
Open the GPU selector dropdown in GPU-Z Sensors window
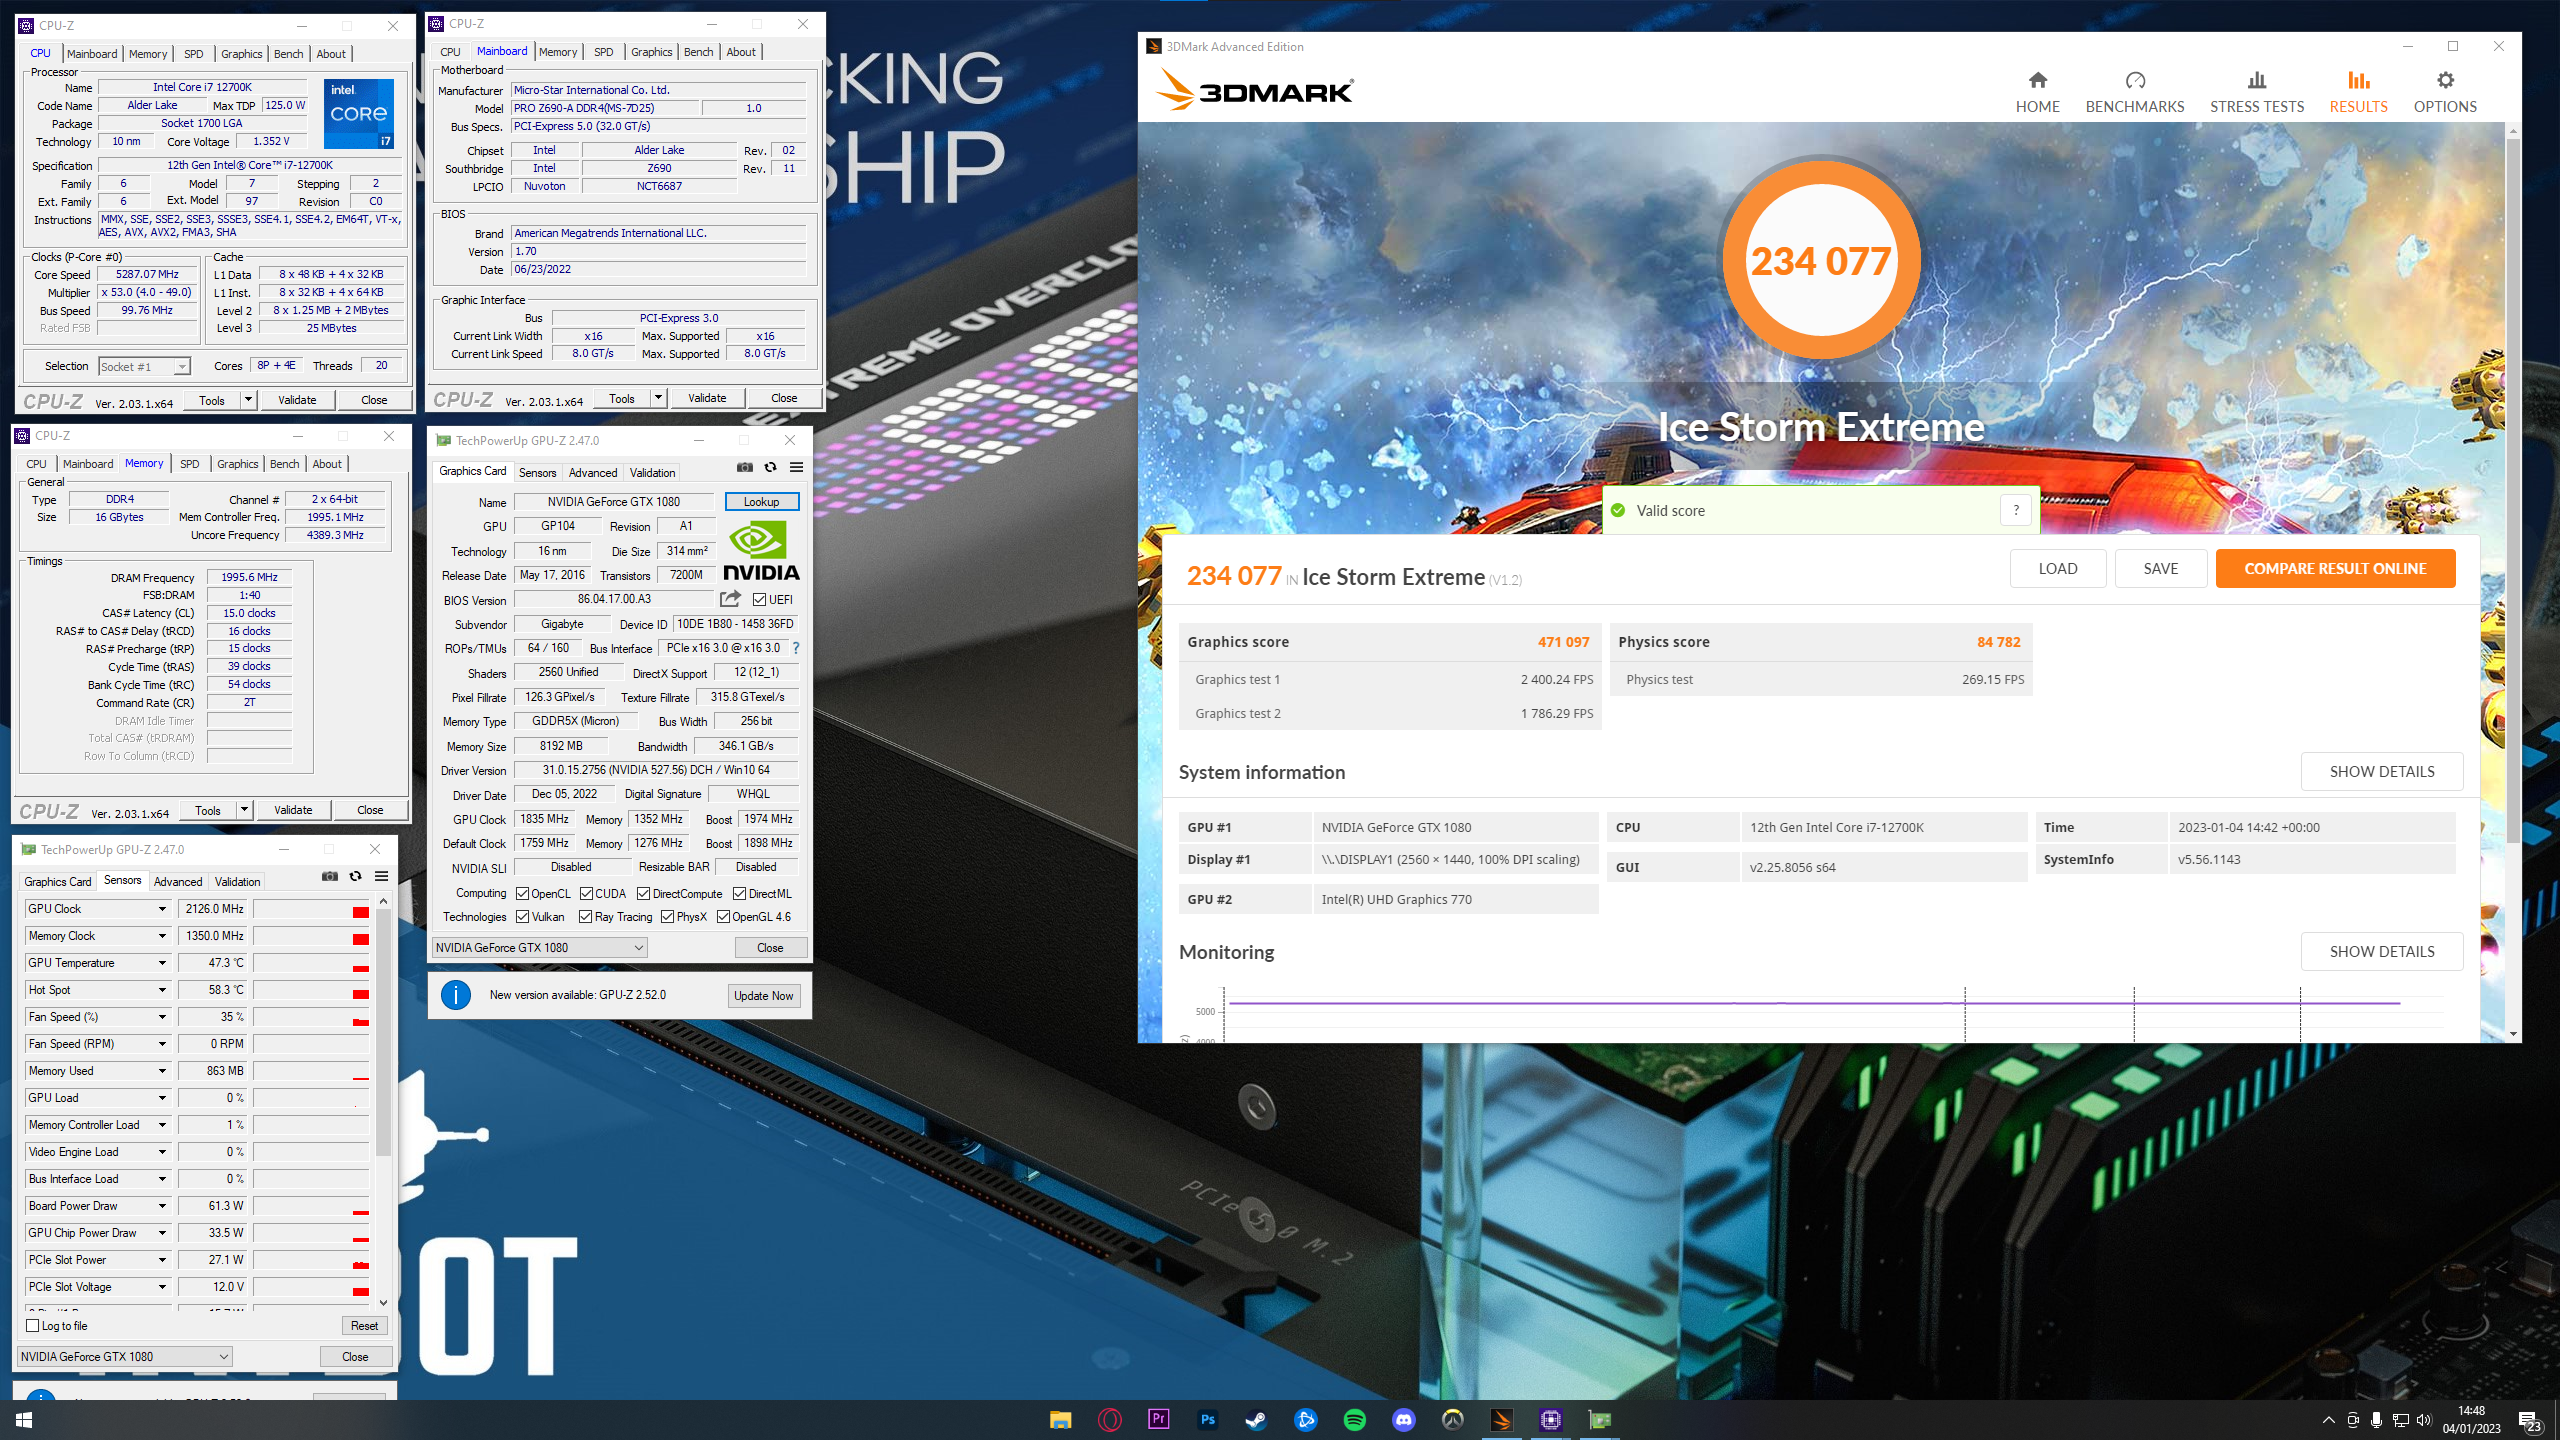pyautogui.click(x=124, y=1357)
